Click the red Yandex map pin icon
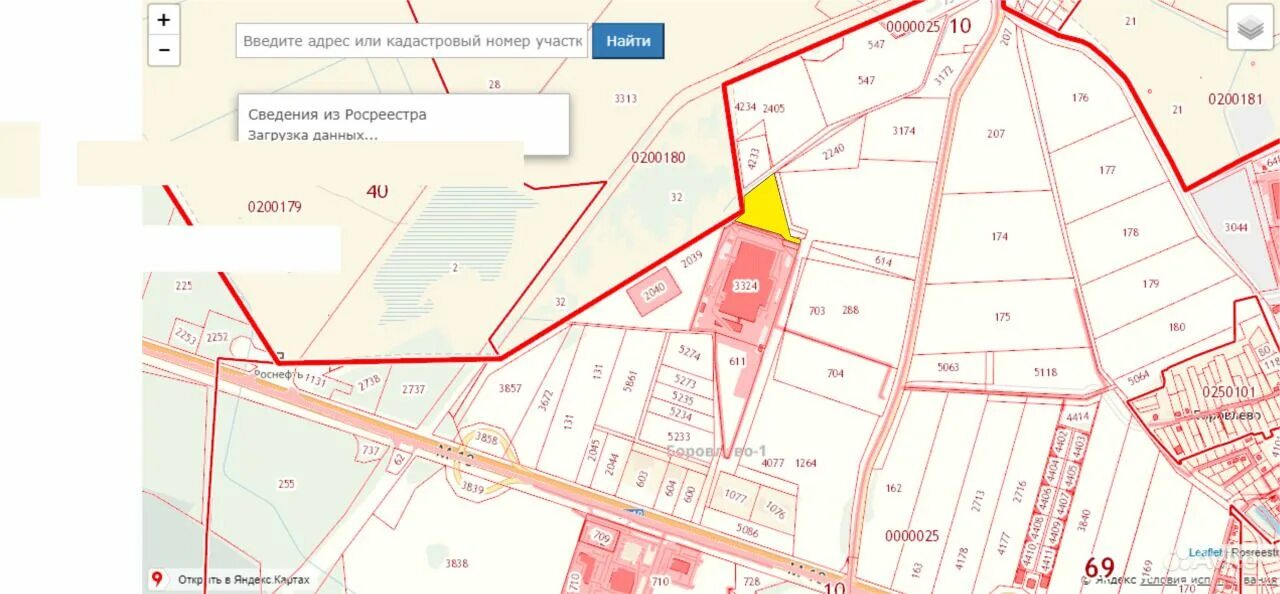Viewport: 1280px width, 594px height. (x=157, y=579)
